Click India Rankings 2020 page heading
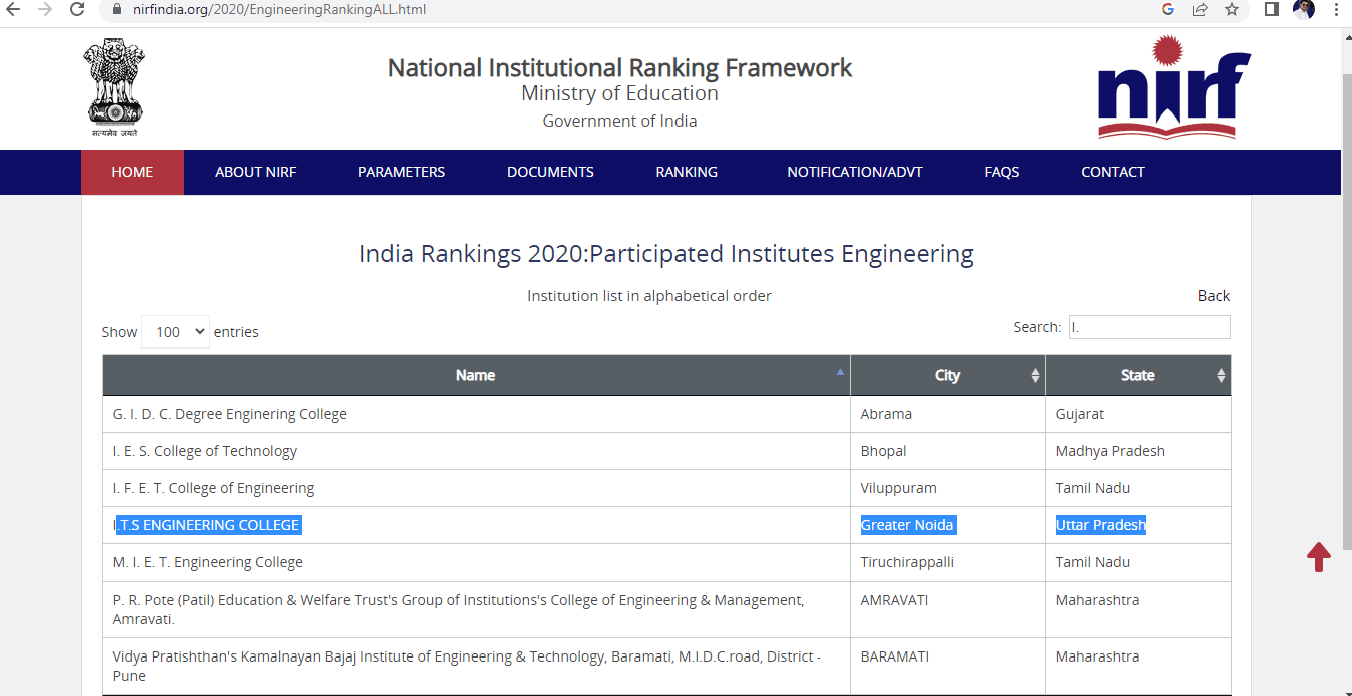The width and height of the screenshot is (1352, 696). pyautogui.click(x=666, y=254)
